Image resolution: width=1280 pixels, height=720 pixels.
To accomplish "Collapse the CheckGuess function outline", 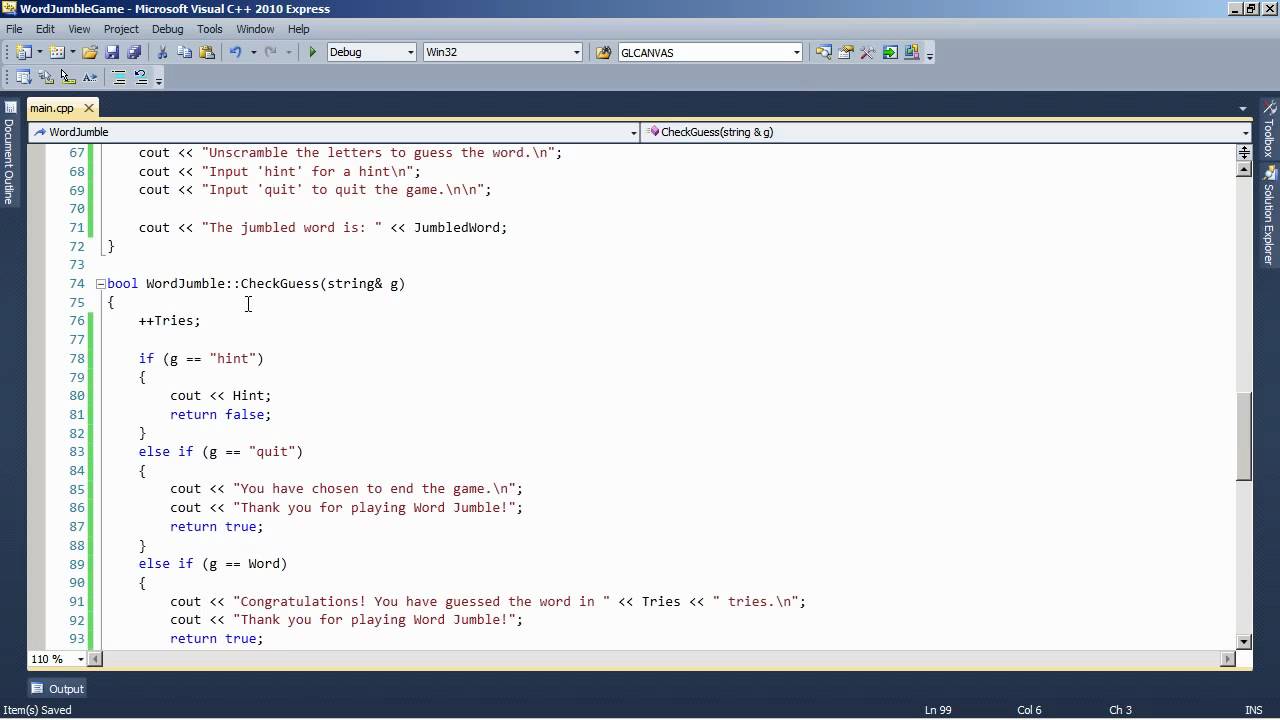I will tap(100, 284).
